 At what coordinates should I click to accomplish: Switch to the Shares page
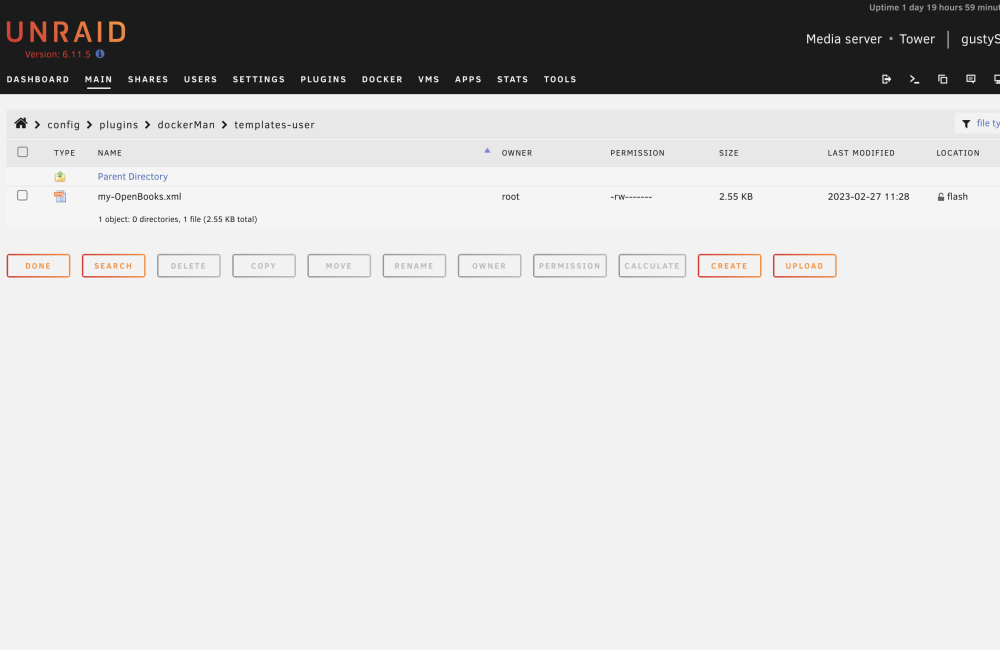coord(148,79)
